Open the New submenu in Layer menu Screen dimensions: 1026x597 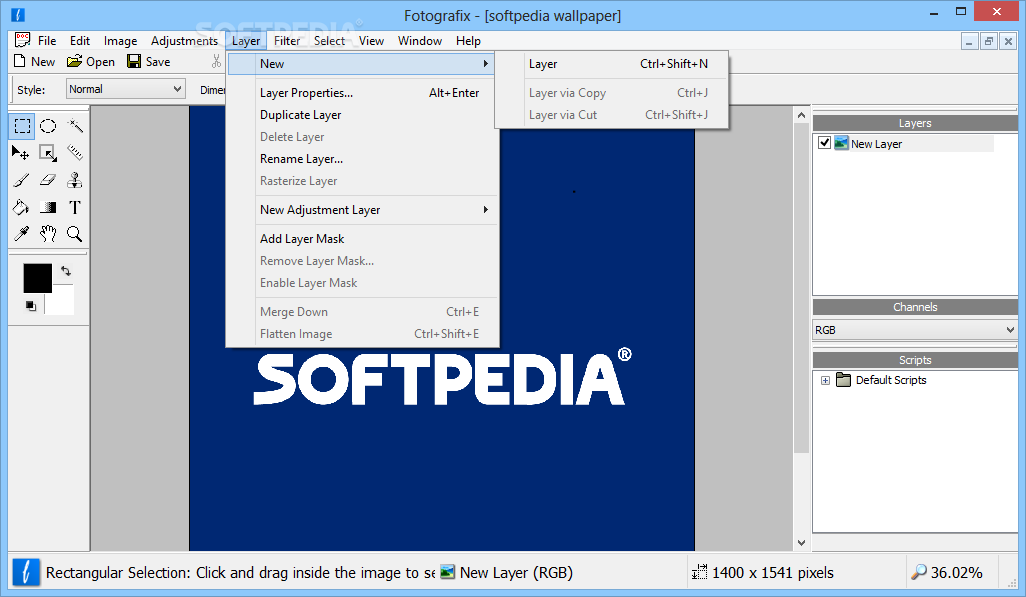coord(362,63)
